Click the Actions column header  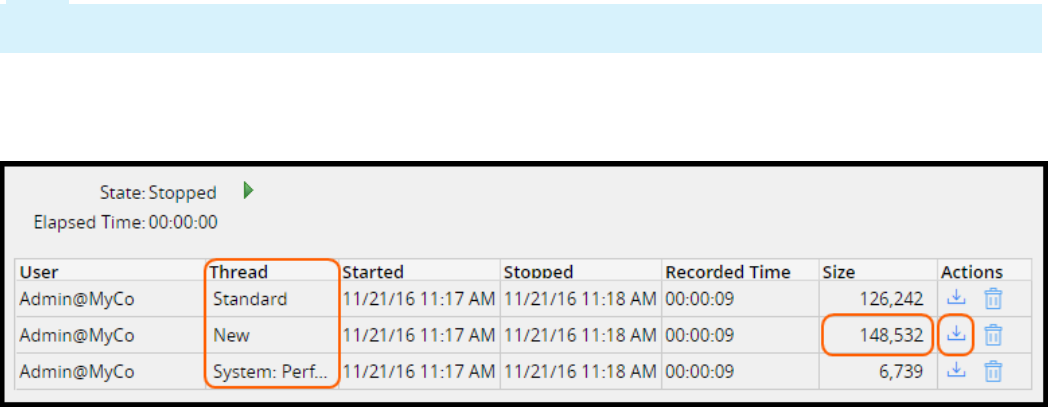click(x=971, y=271)
